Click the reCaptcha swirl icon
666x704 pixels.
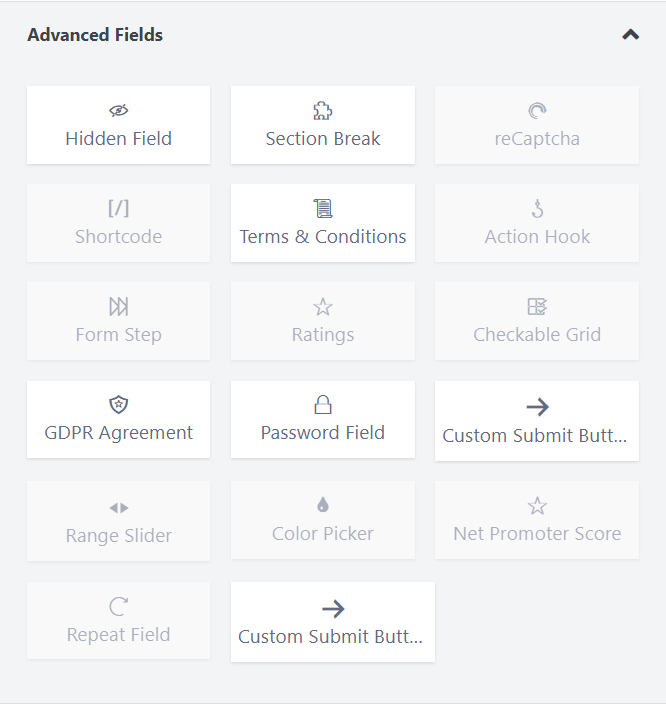point(537,111)
